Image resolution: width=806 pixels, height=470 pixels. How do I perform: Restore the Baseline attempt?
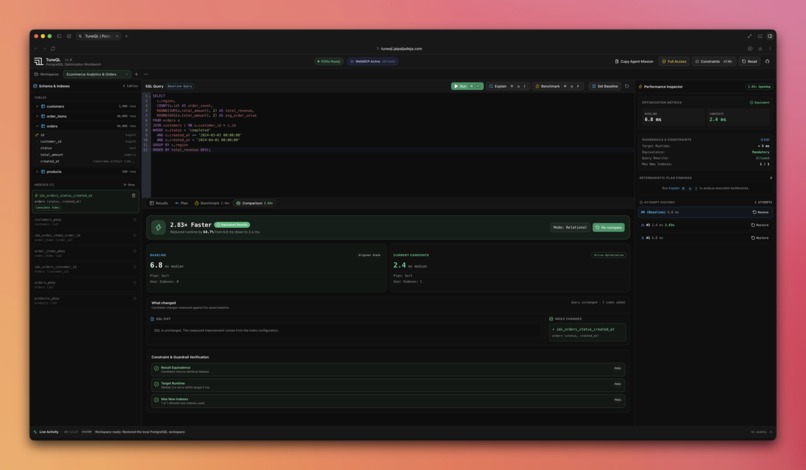point(760,212)
